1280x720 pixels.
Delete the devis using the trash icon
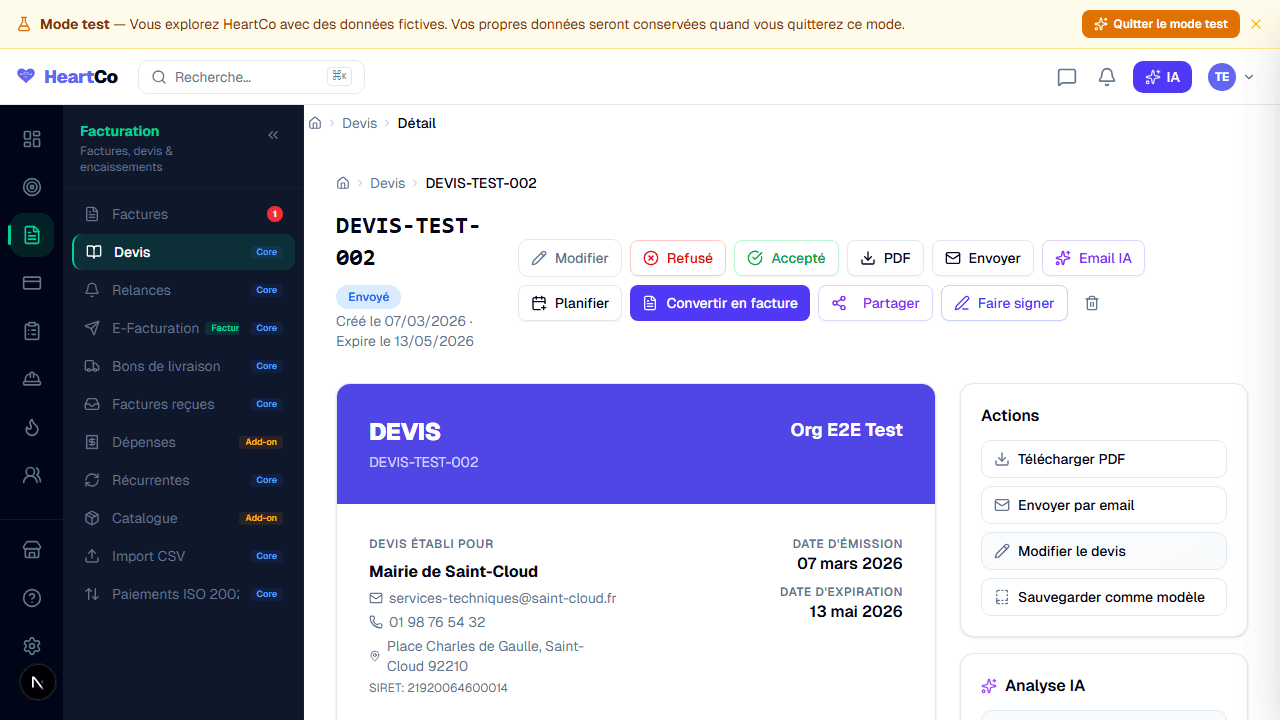1092,303
